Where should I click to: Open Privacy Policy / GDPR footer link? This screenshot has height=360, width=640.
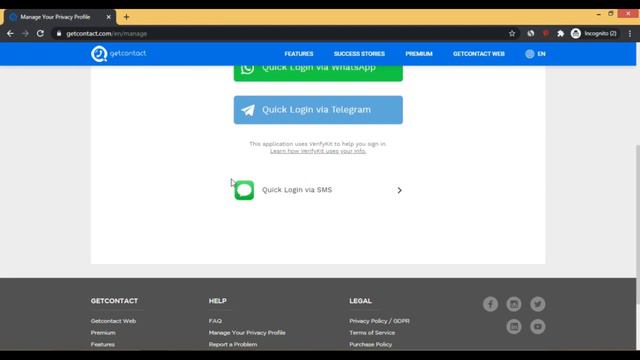pos(379,321)
